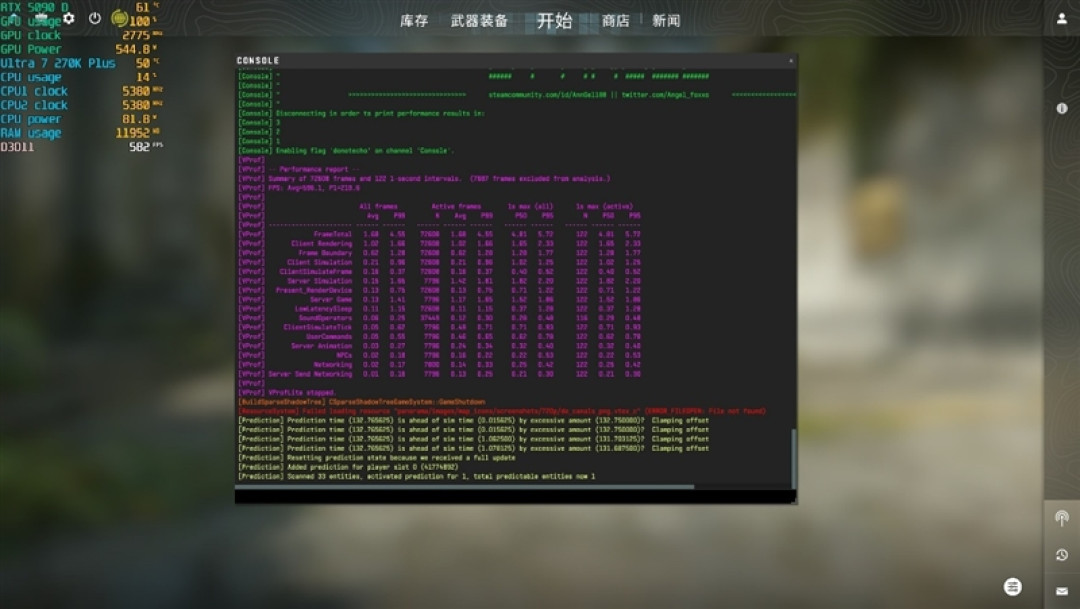Click the CPU2 clock 5380 value
1080x609 pixels.
tap(136, 105)
